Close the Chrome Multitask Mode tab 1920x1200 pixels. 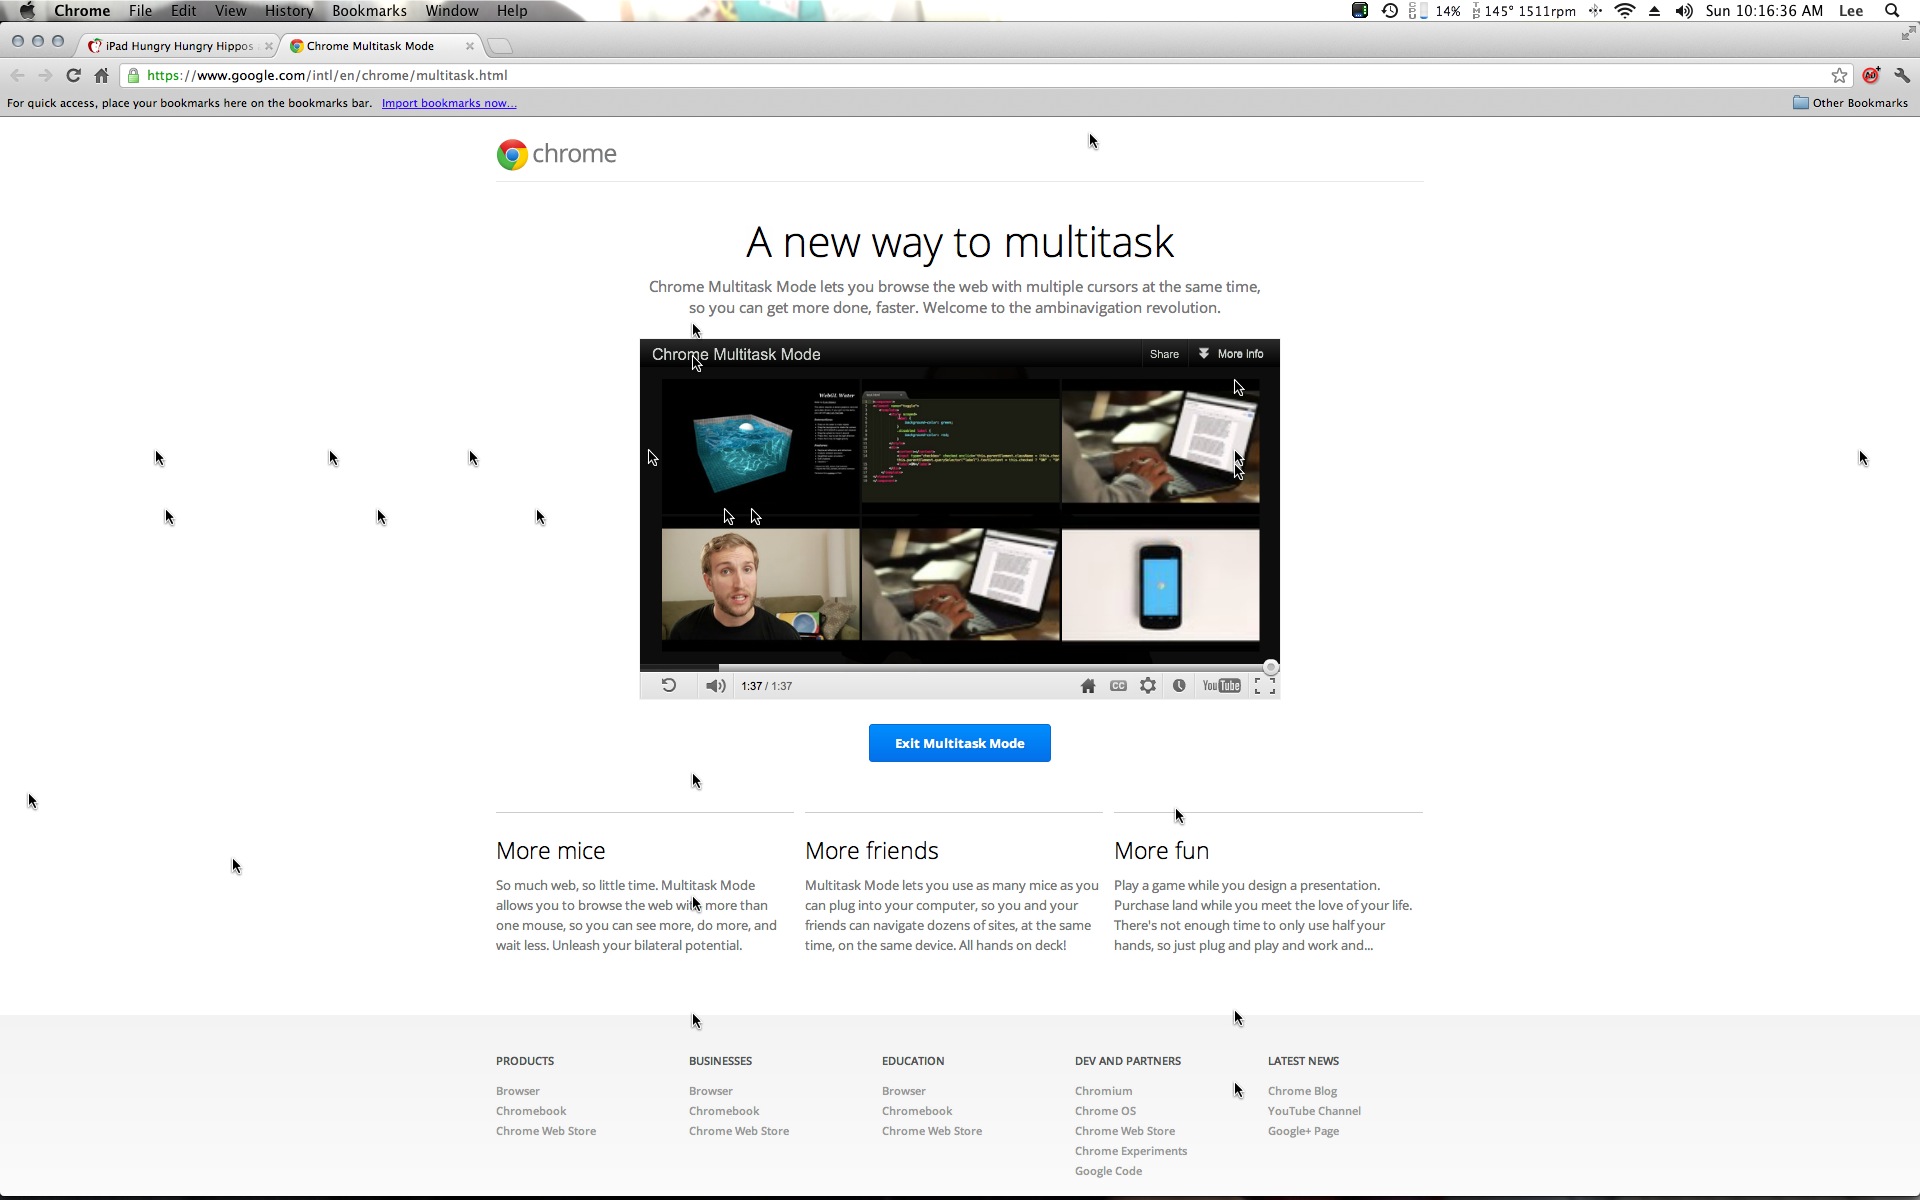coord(470,46)
